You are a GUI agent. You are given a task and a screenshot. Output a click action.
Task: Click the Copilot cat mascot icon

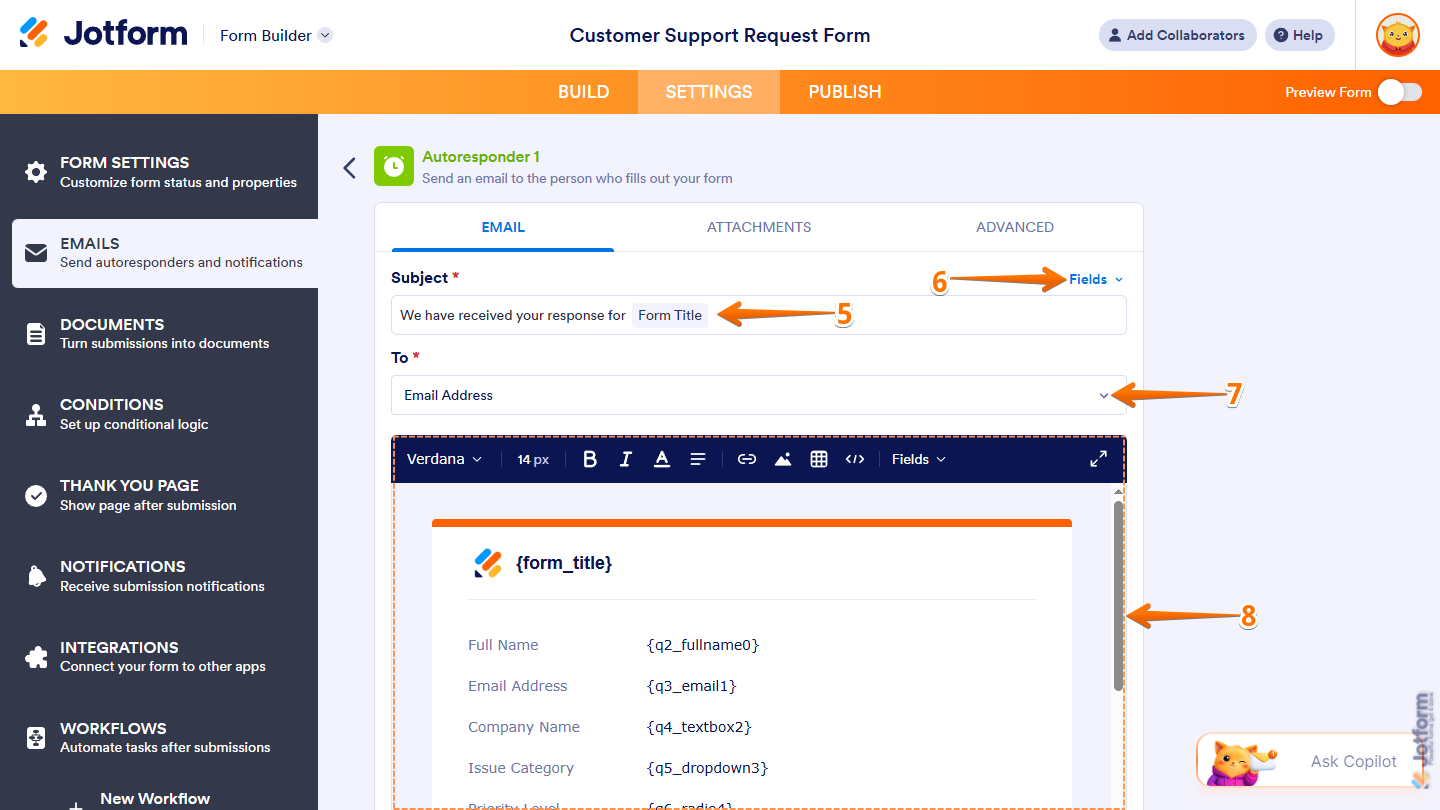point(1240,761)
